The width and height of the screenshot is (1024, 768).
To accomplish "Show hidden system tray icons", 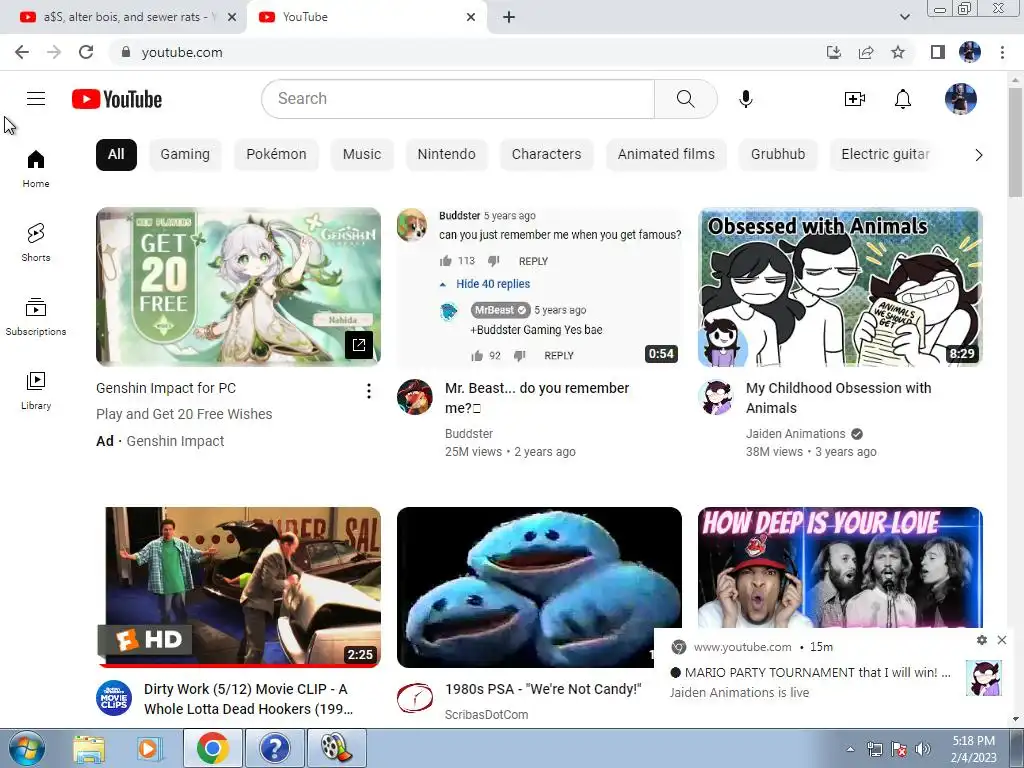I will 850,749.
